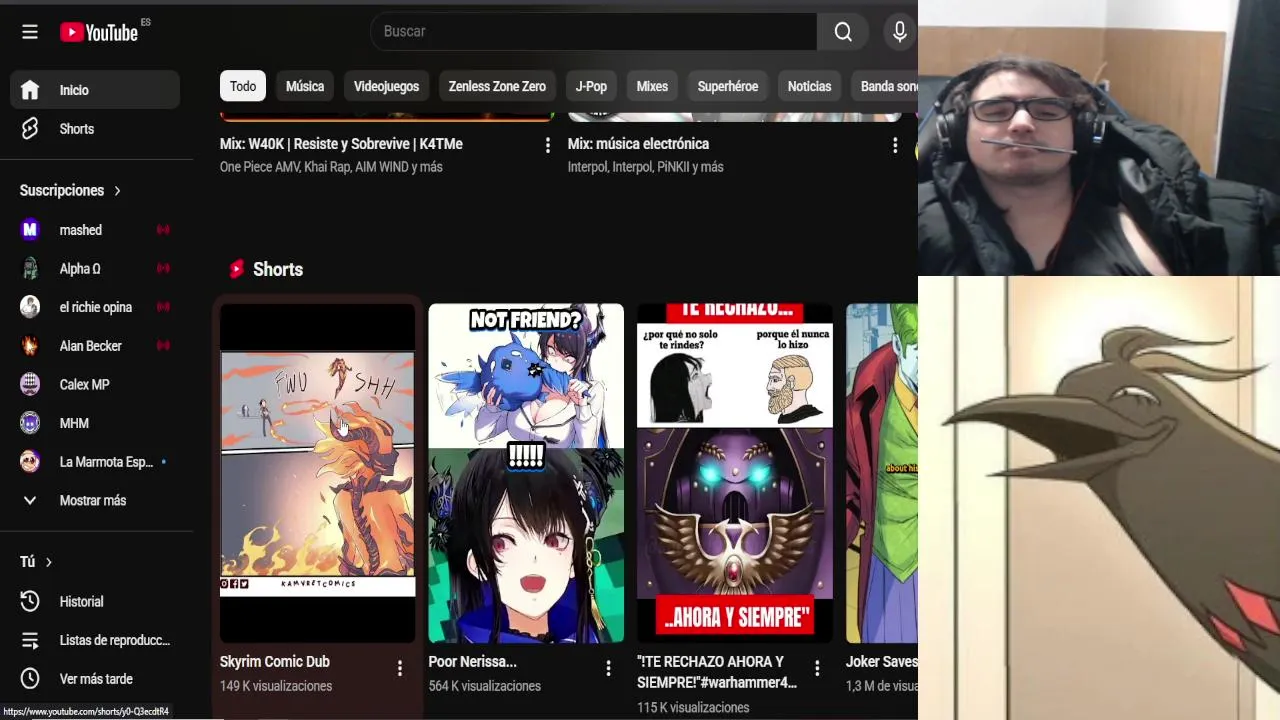The height and width of the screenshot is (720, 1280).
Task: Expand the Tú section chevron
Action: pos(48,562)
